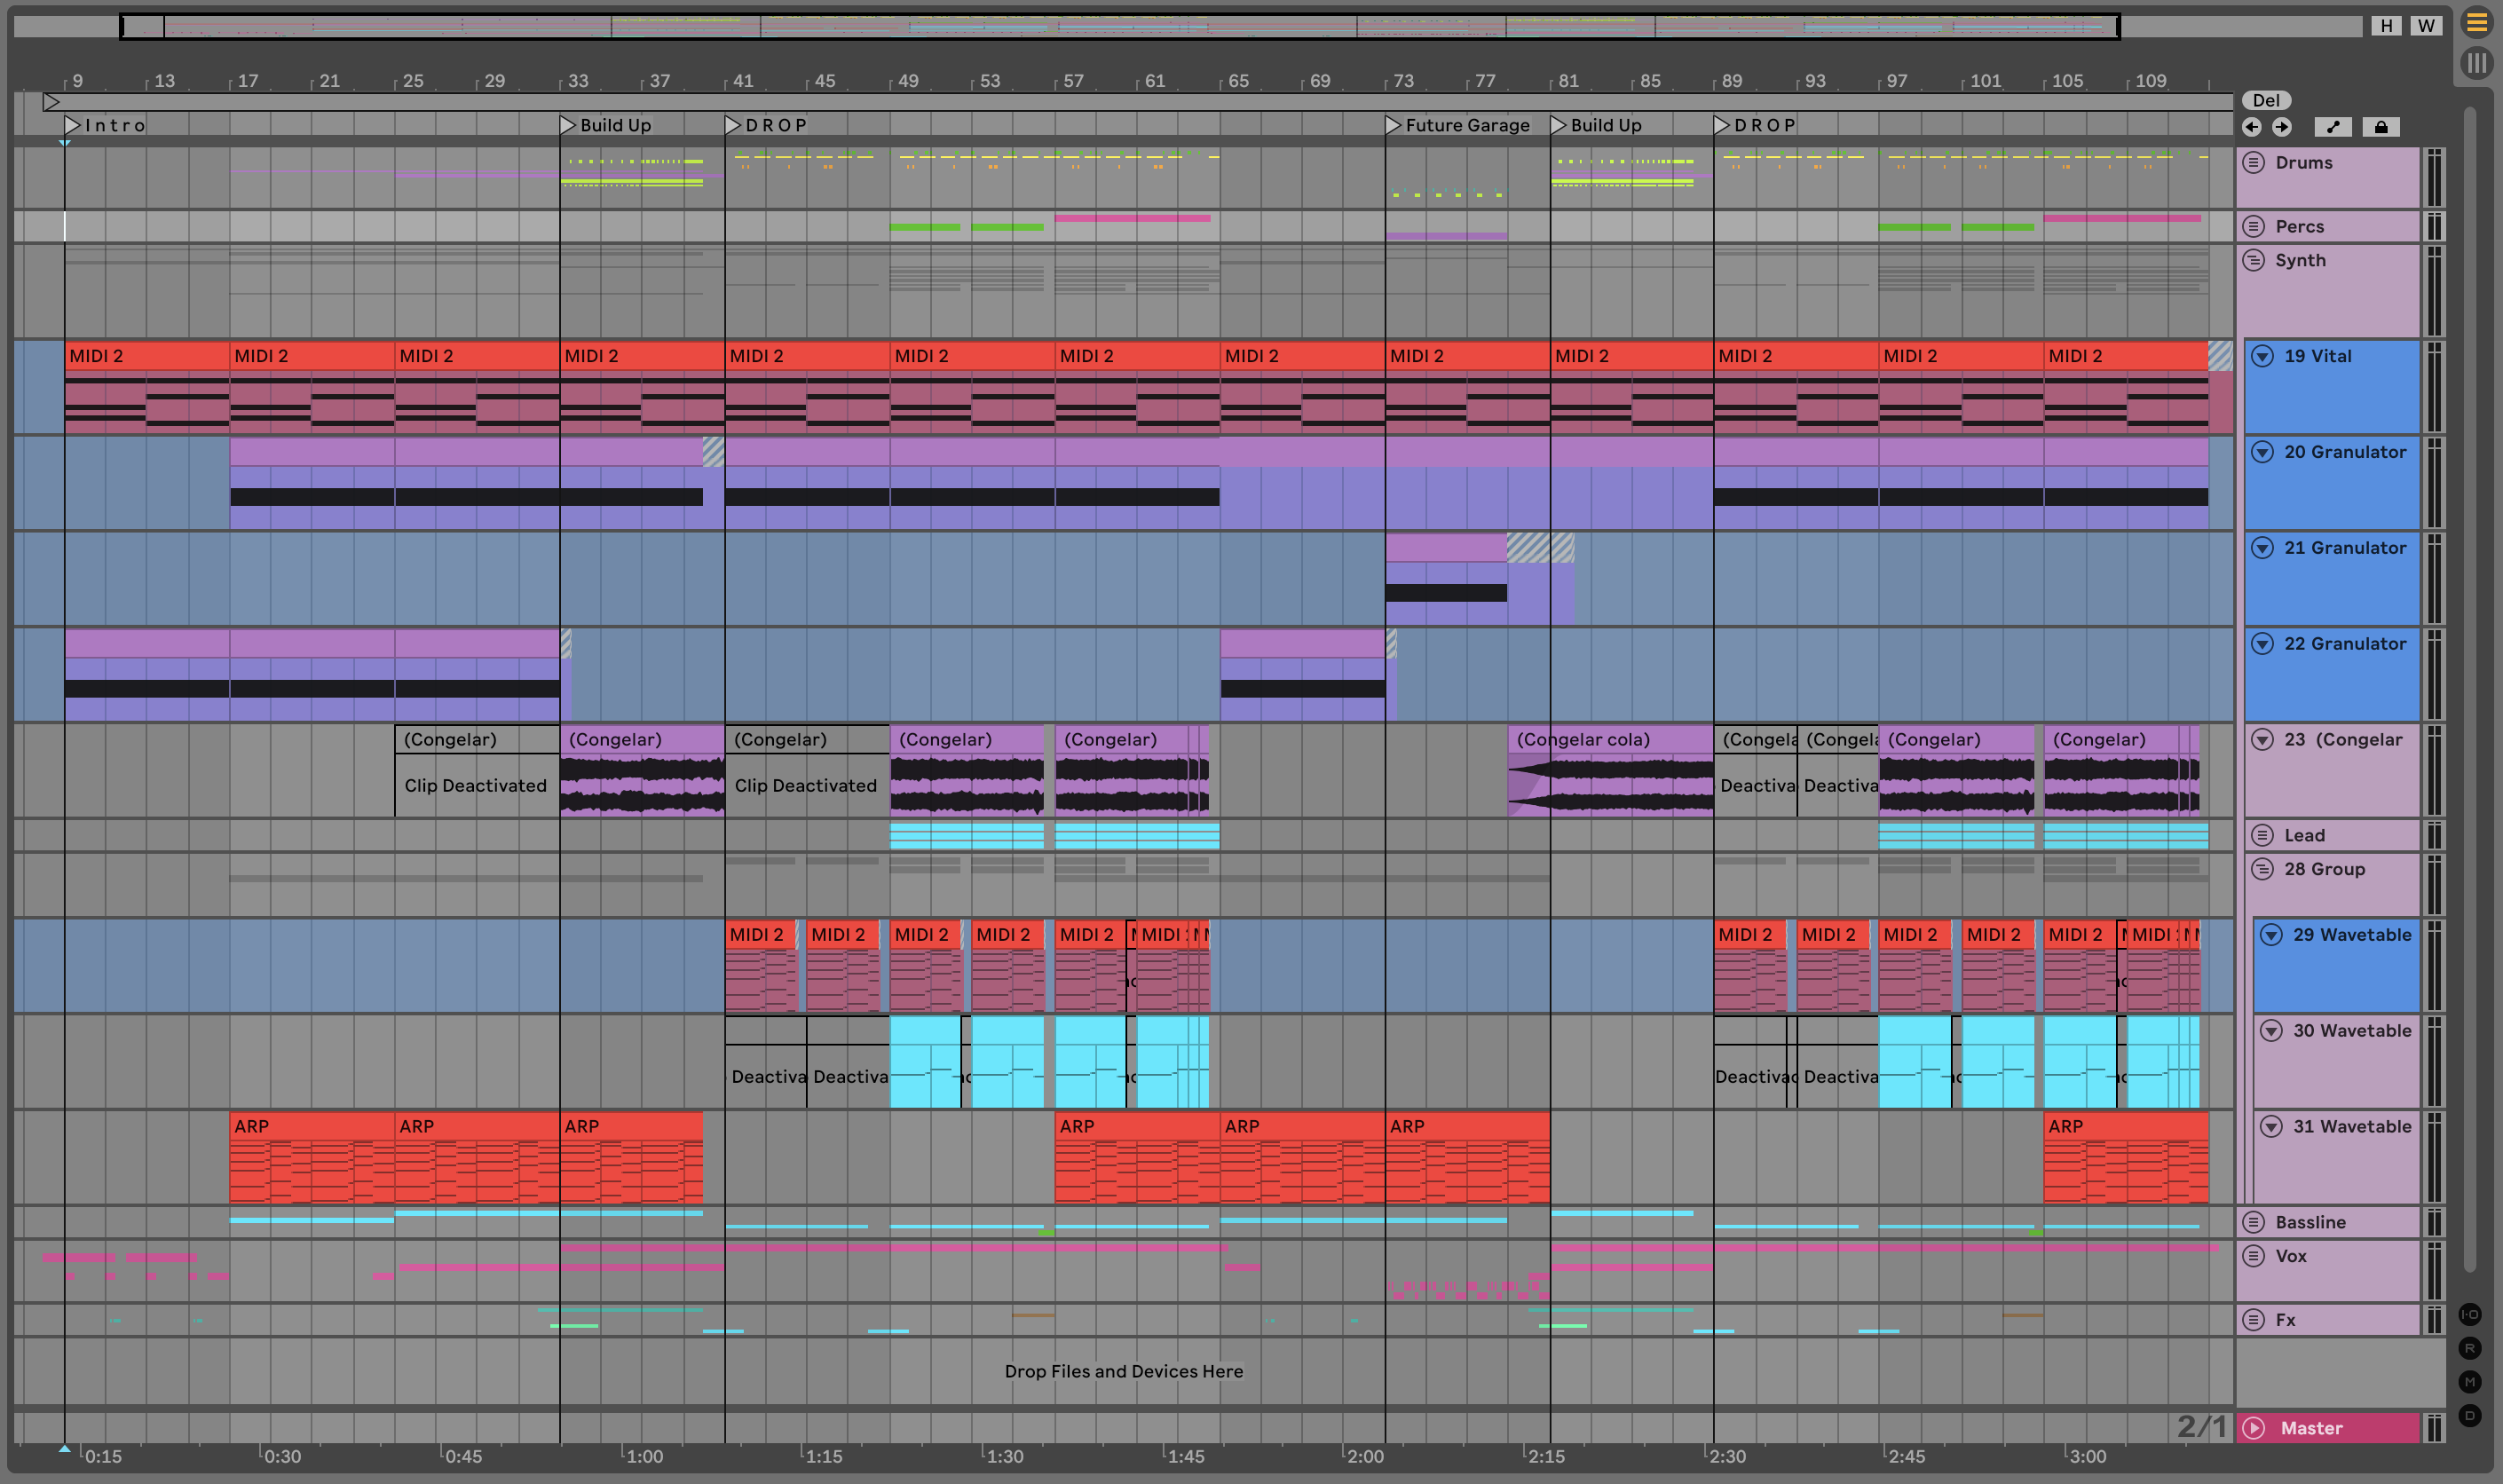Image resolution: width=2503 pixels, height=1484 pixels.
Task: Toggle the Returns R section visibility
Action: click(x=2469, y=1348)
